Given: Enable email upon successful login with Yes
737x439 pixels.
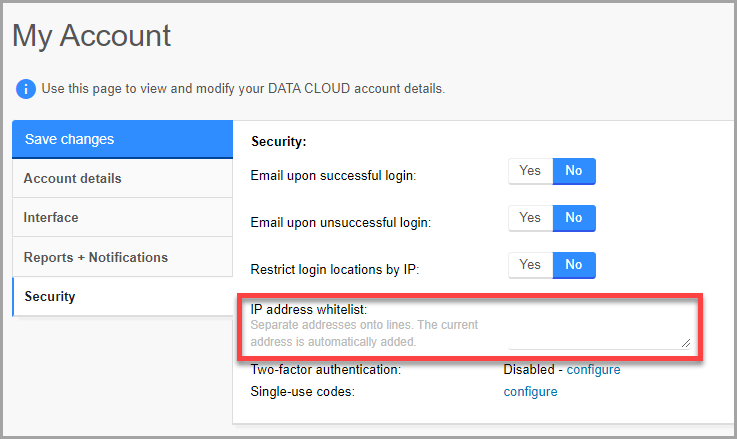Looking at the screenshot, I should (x=530, y=171).
